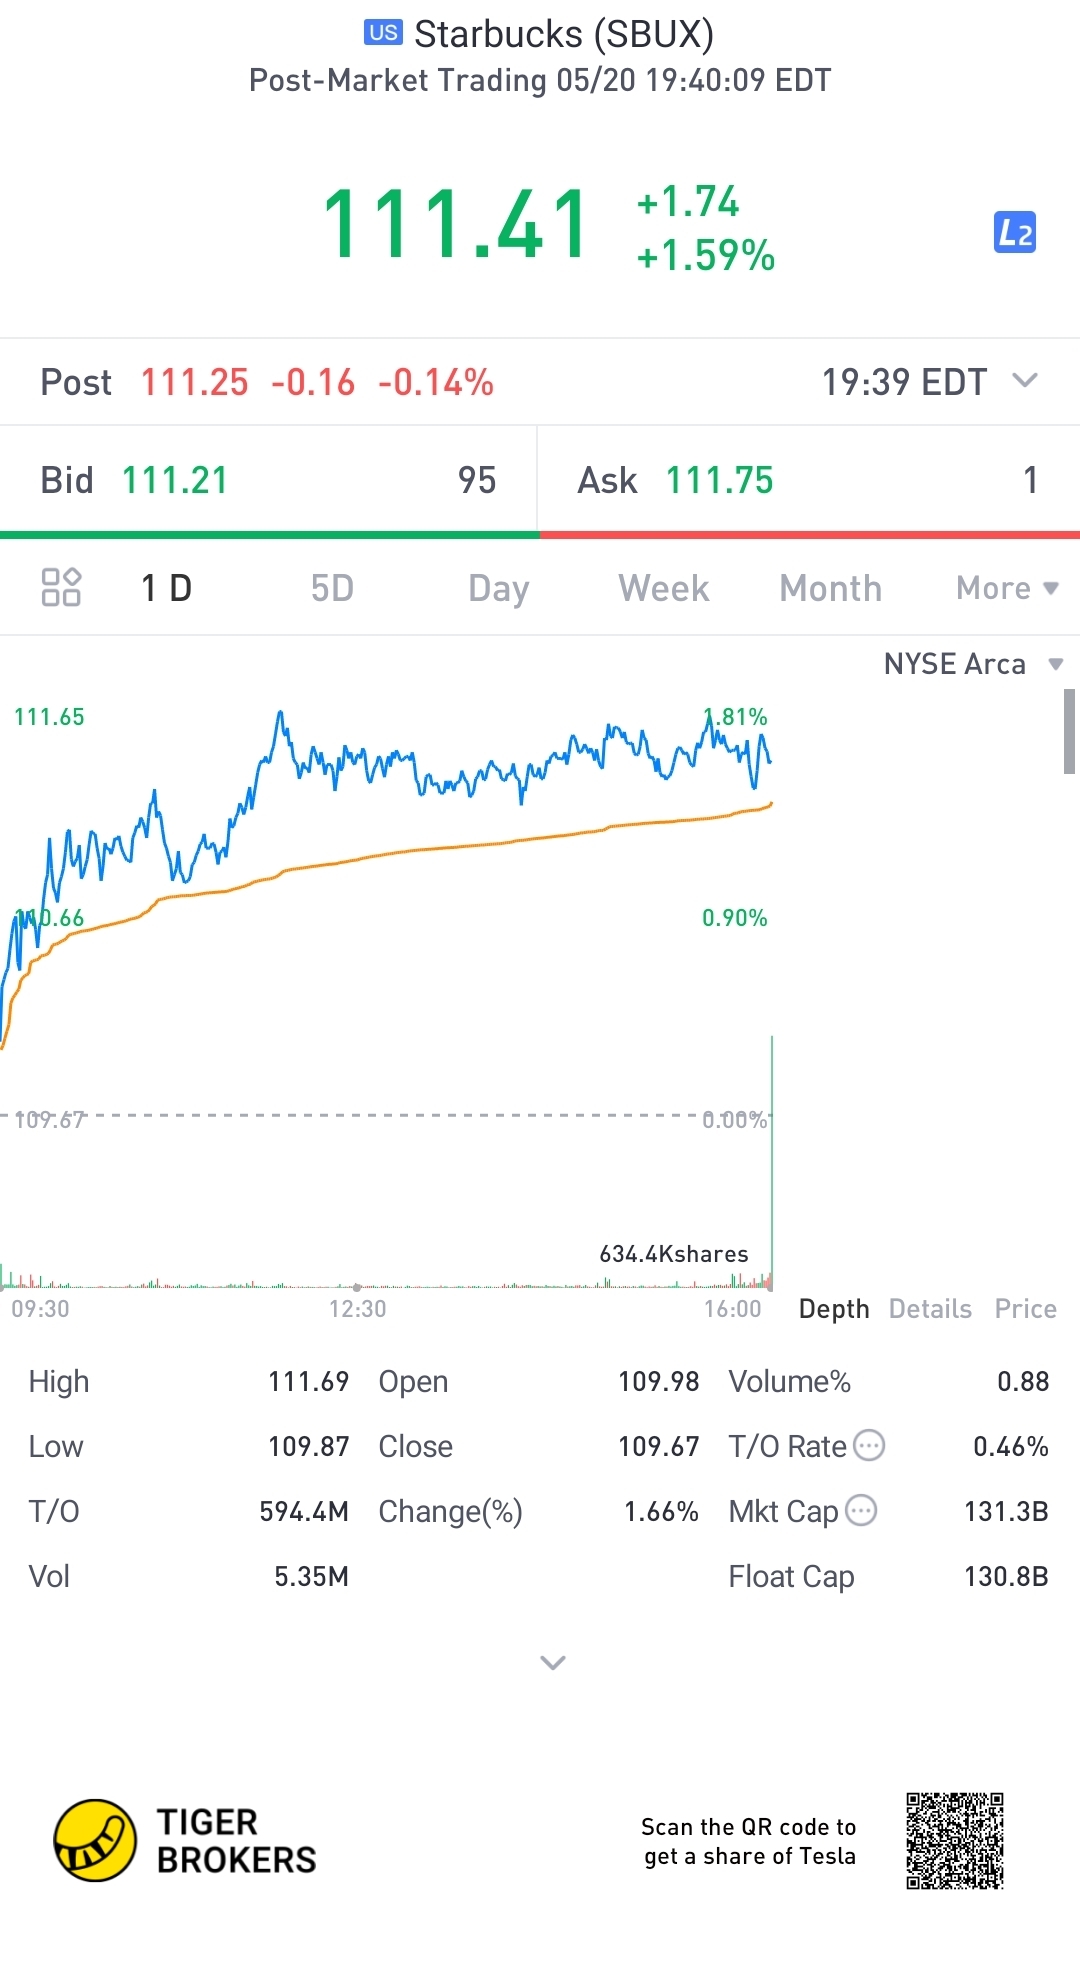This screenshot has width=1080, height=1977.
Task: Grab the depth panel scrollbar handle
Action: point(1069,731)
